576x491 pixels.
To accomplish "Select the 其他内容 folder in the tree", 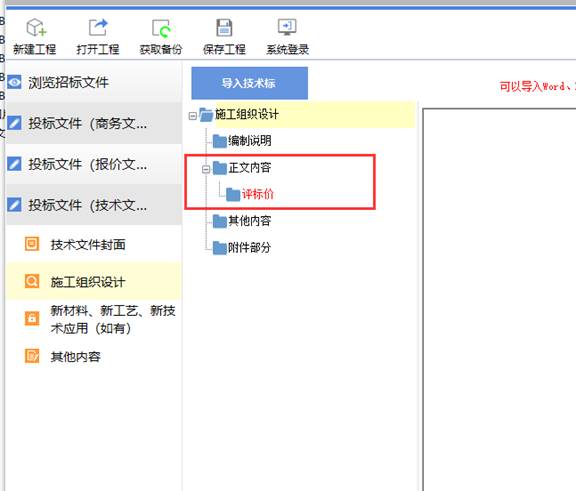I will coord(249,221).
